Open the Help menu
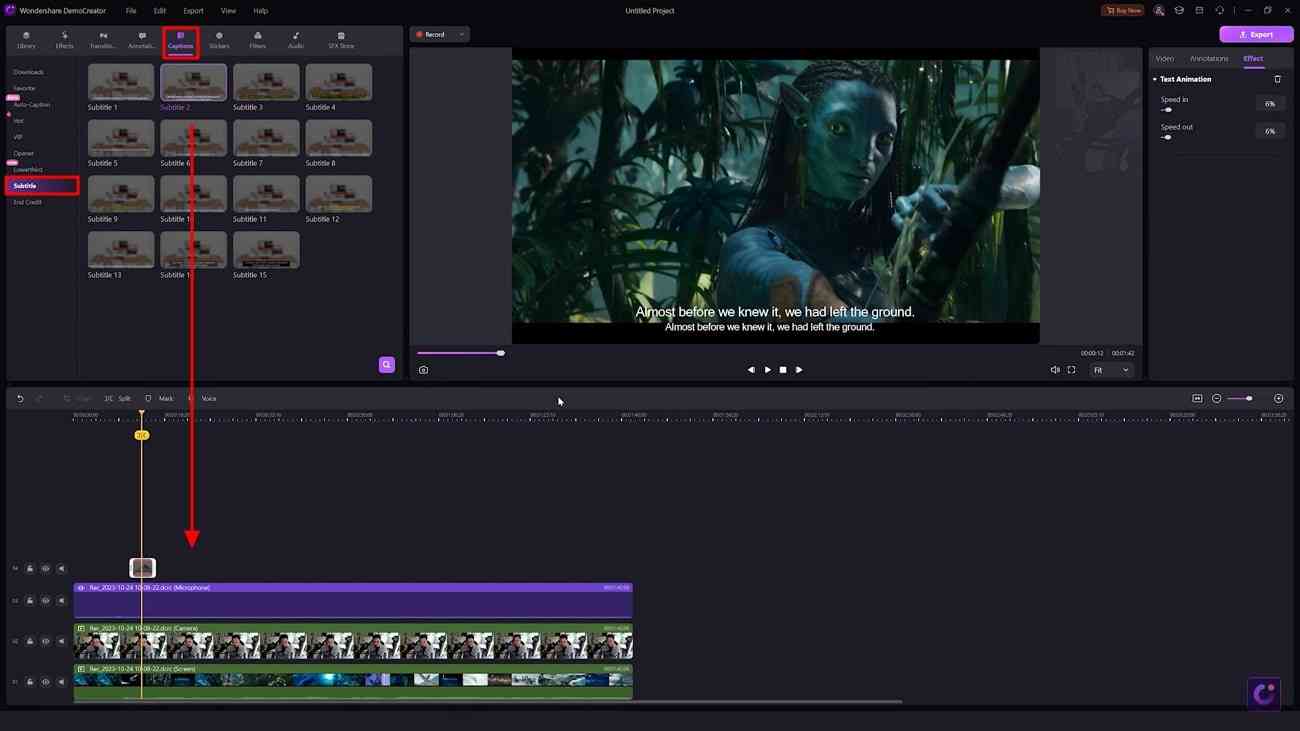 click(x=260, y=11)
